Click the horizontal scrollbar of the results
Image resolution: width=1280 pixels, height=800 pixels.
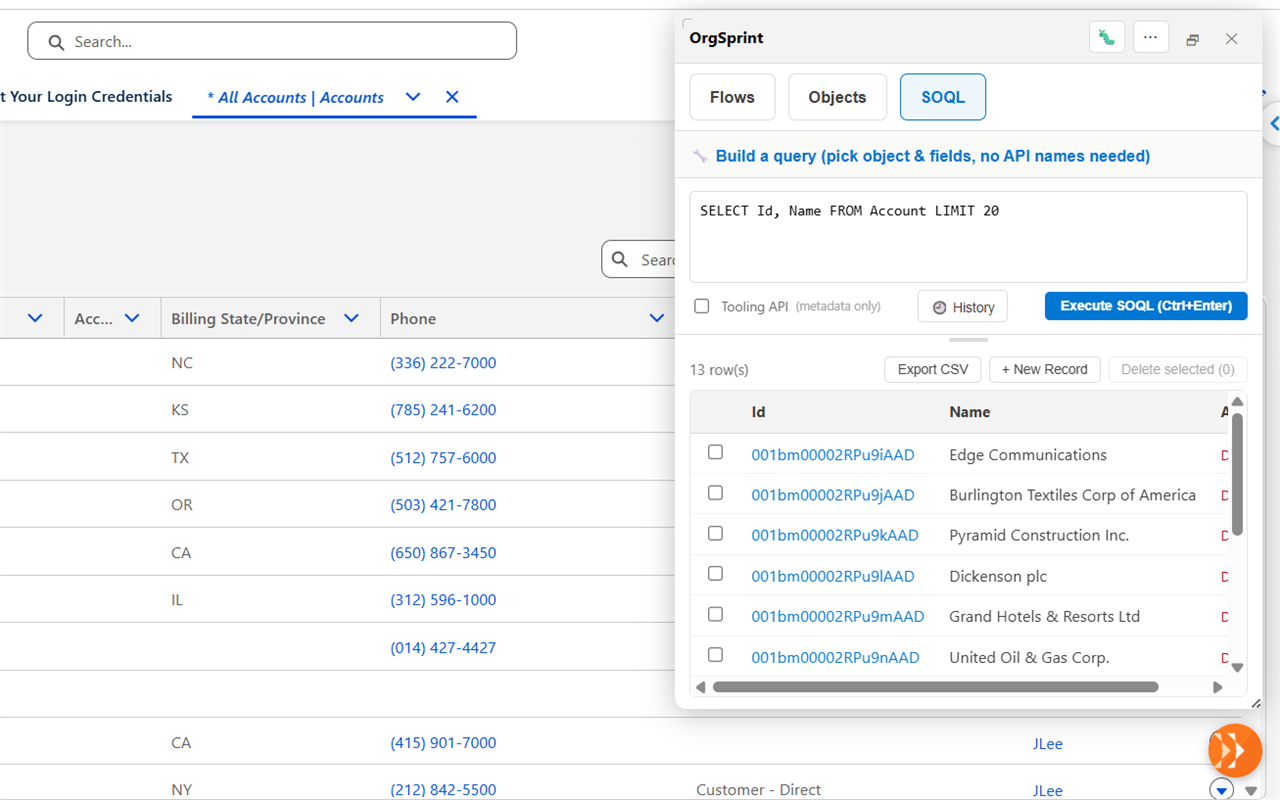point(935,687)
